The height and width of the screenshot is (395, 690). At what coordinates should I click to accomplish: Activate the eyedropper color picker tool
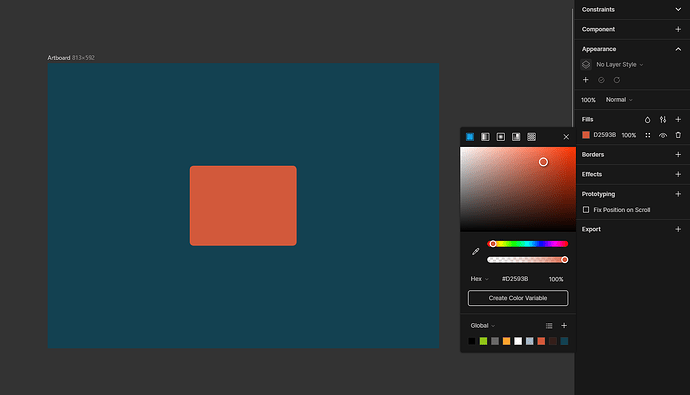pos(476,252)
